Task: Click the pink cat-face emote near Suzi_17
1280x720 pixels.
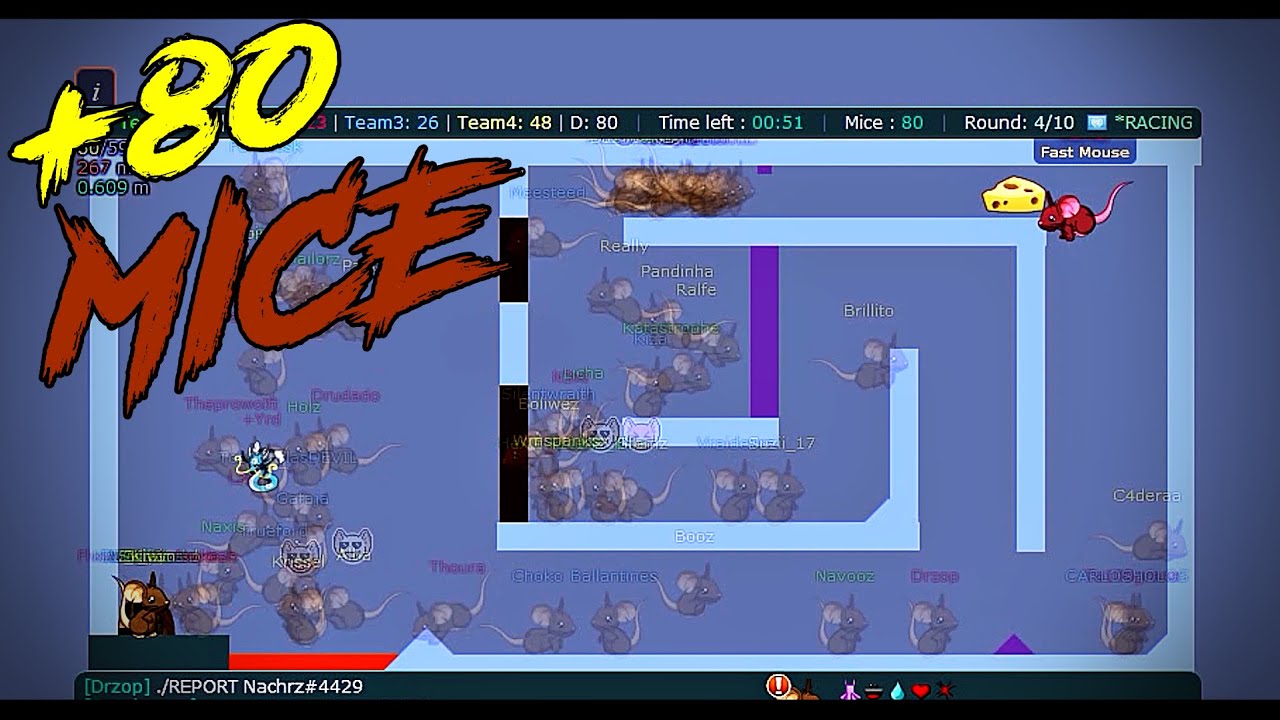Action: 641,433
